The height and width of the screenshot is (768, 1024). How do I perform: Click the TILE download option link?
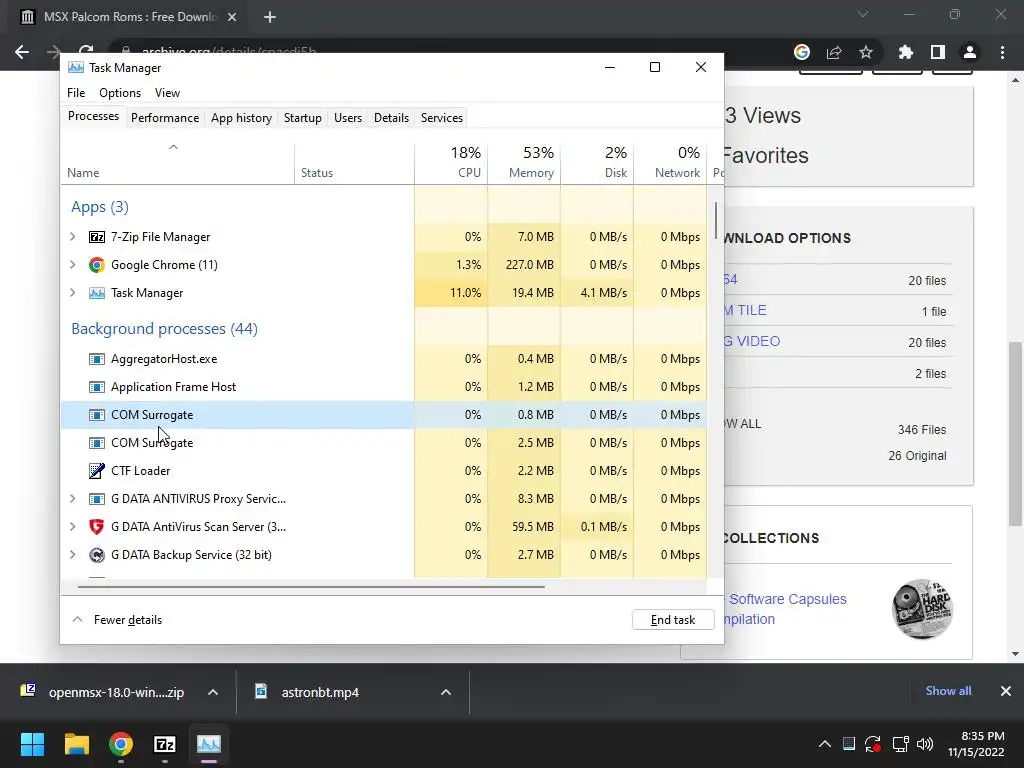[744, 310]
